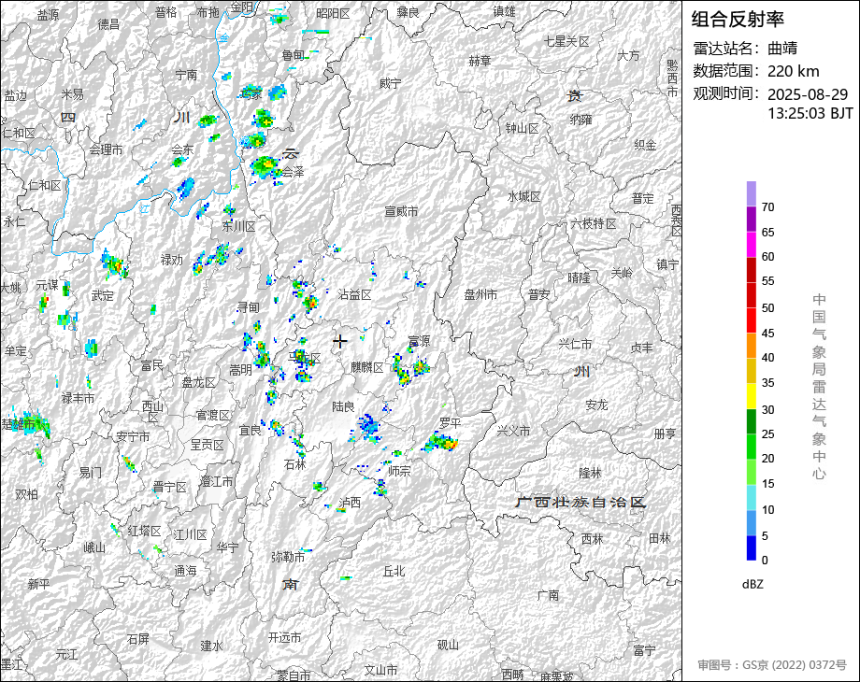860x682 pixels.
Task: Click the 宜良 map label
Action: point(250,430)
